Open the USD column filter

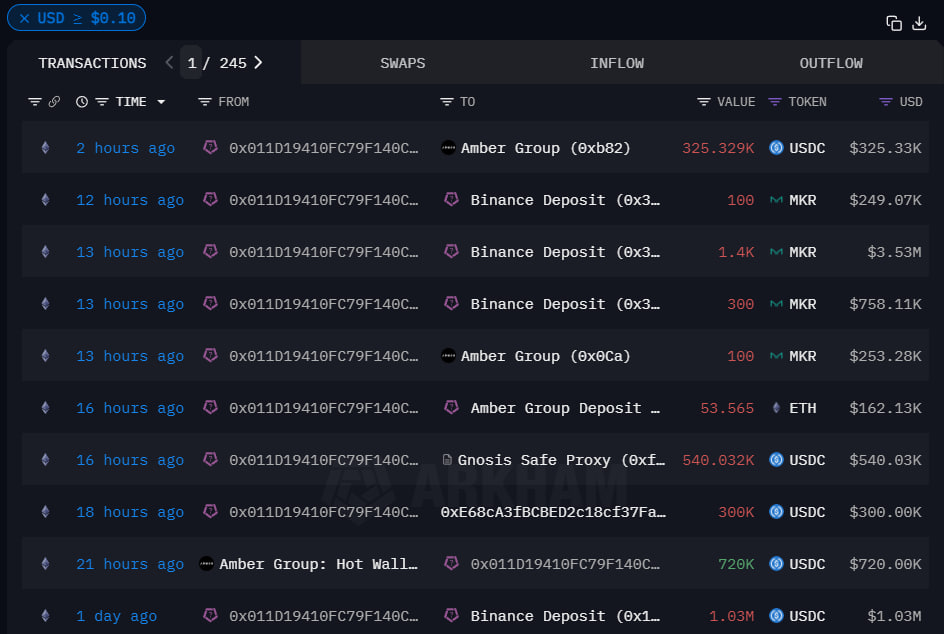click(x=886, y=102)
